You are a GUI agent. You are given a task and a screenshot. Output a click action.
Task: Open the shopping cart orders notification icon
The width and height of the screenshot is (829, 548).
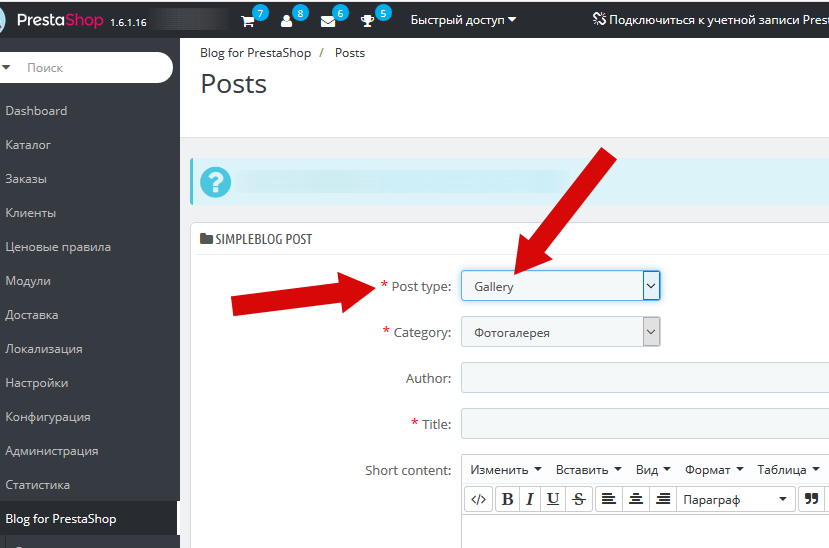[247, 21]
